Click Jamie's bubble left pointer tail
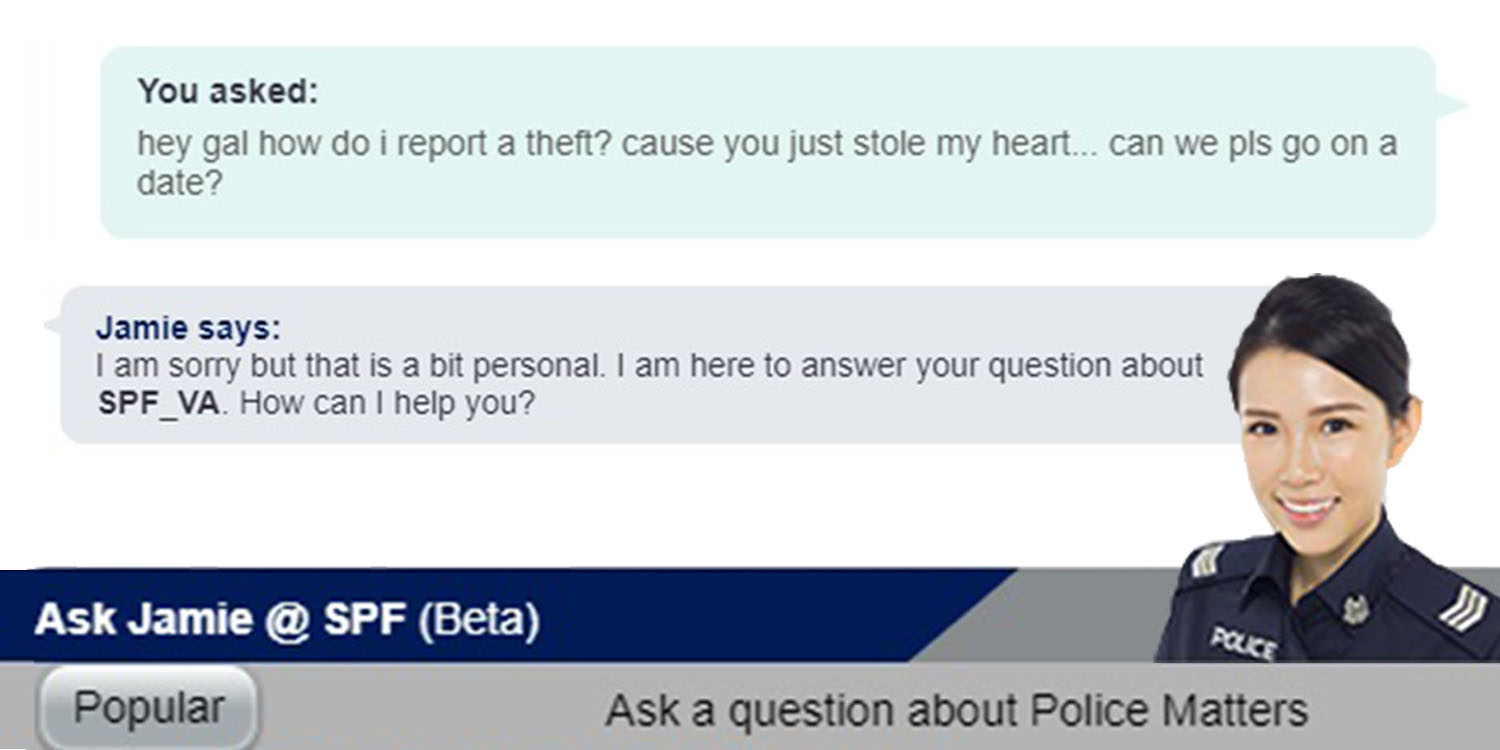Screen dimensions: 1500x750 click(52, 325)
